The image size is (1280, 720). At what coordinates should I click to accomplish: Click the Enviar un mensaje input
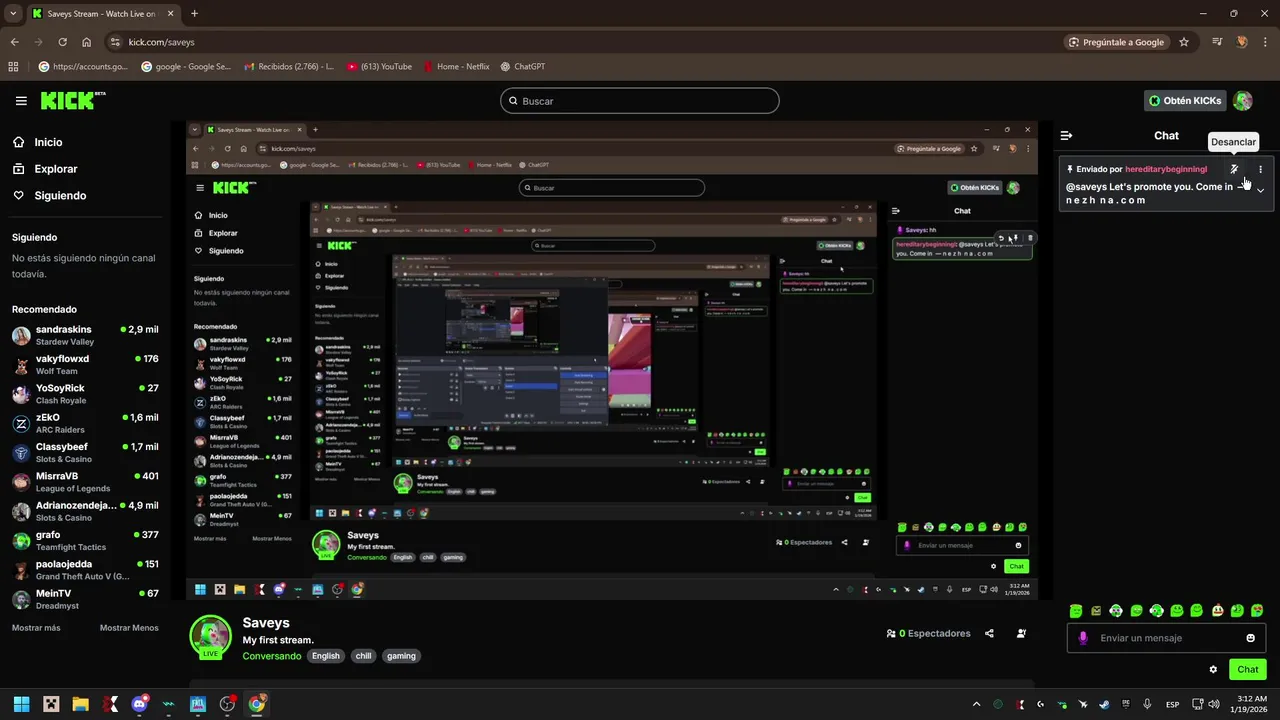(1167, 638)
